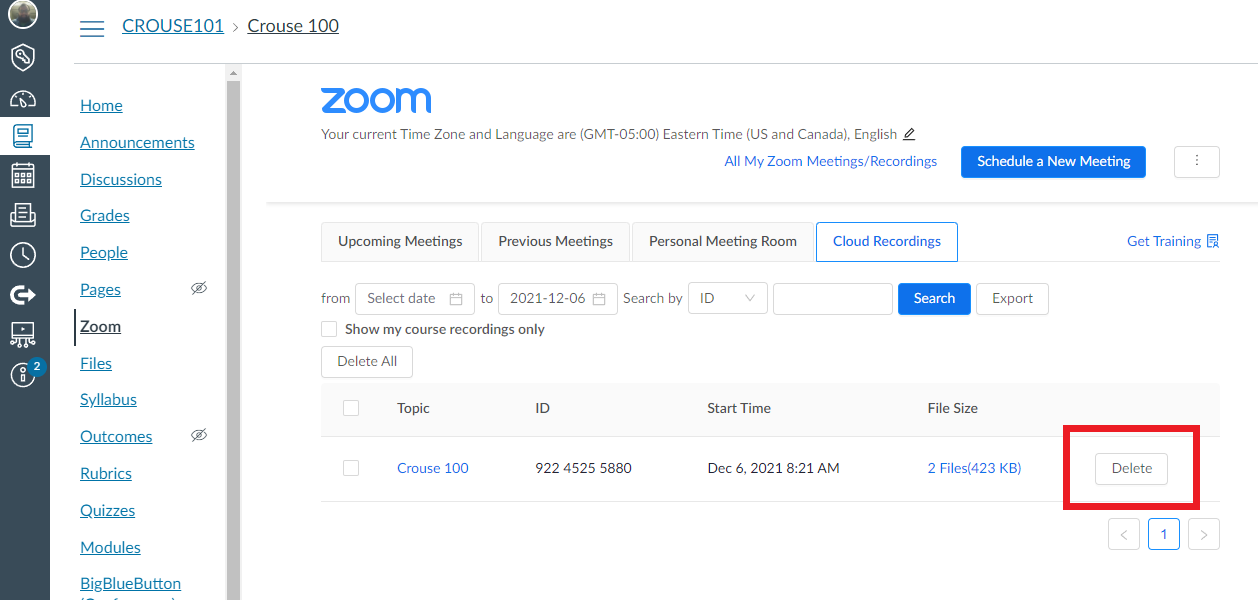Open All My Zoom Meetings/Recordings link

tap(831, 161)
